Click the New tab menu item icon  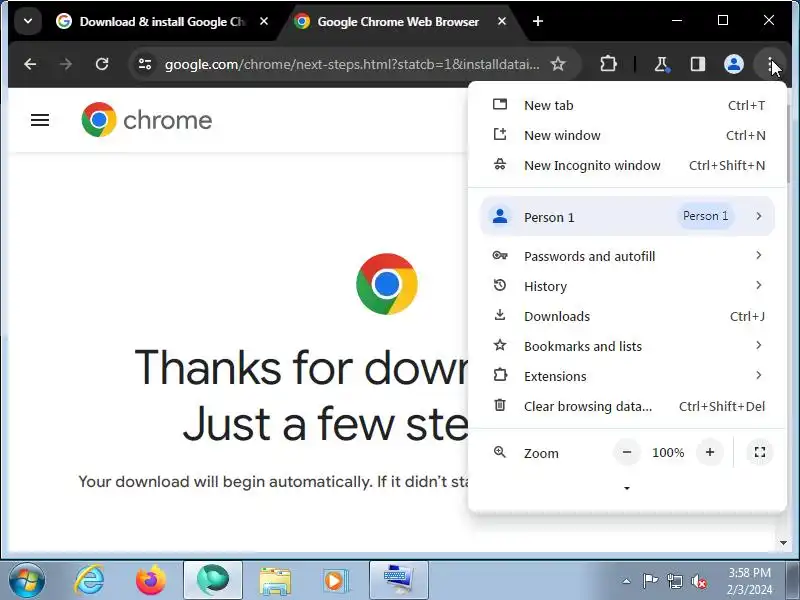(500, 105)
